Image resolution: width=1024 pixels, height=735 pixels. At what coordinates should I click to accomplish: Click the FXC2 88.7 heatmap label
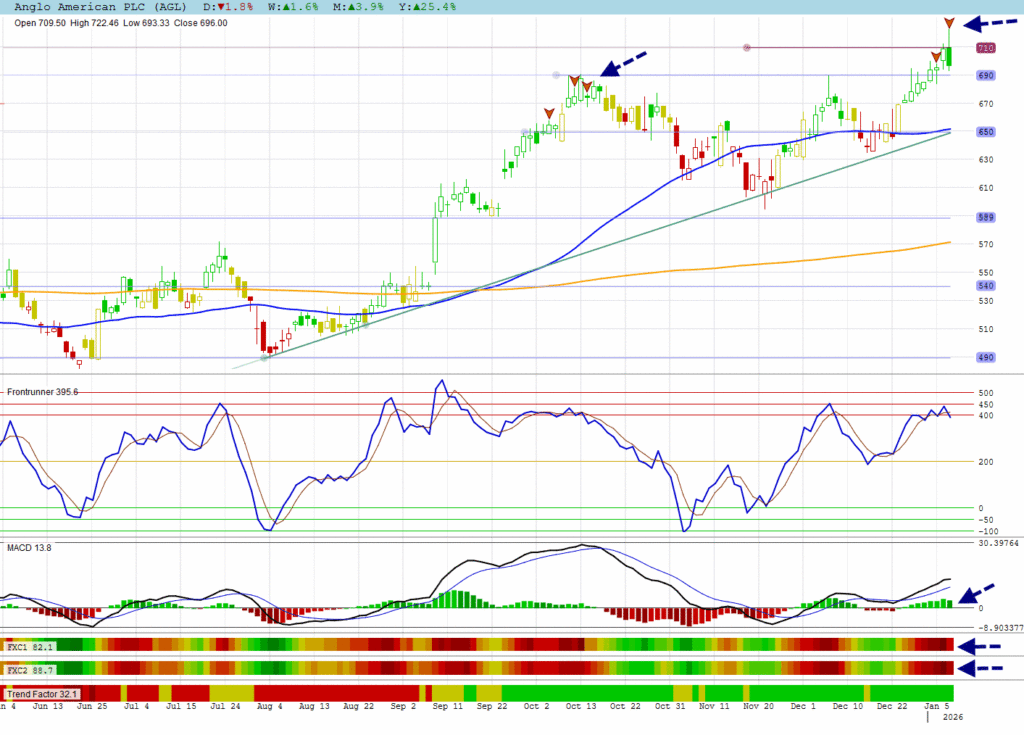[29, 668]
